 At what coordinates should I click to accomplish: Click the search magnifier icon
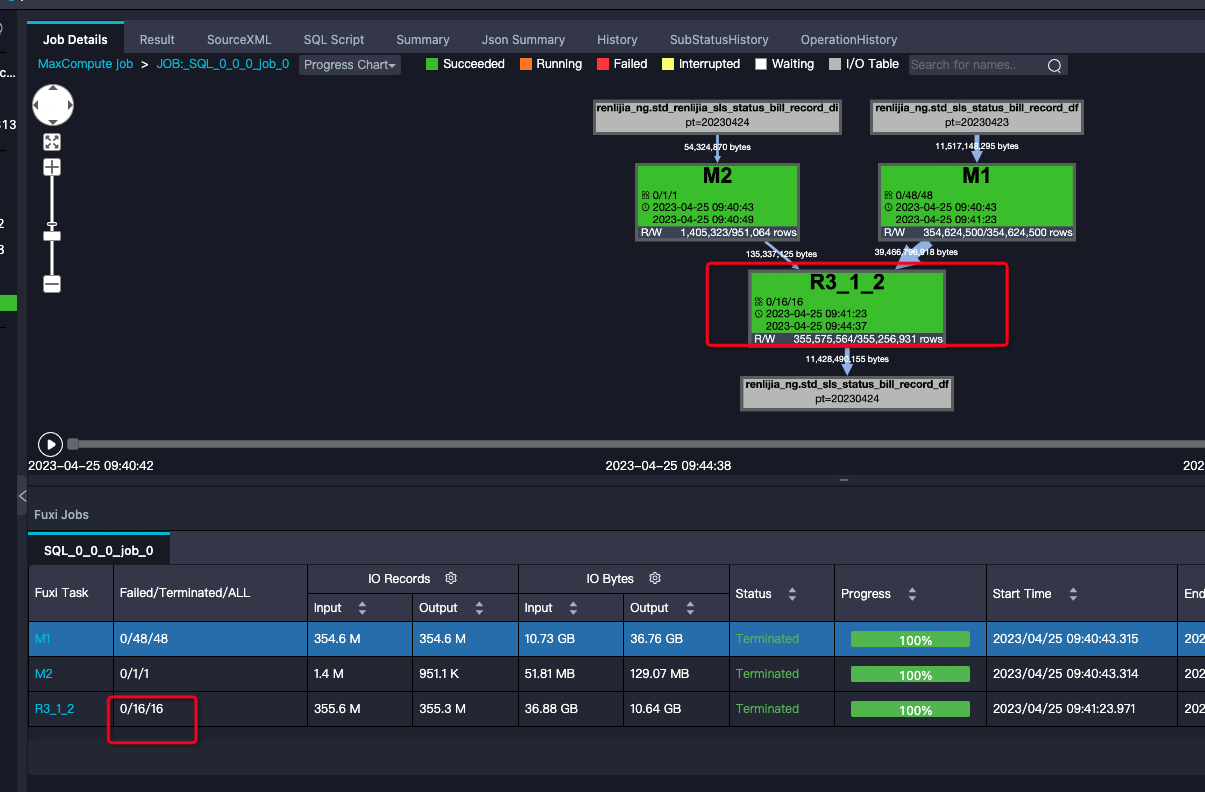[x=1054, y=66]
